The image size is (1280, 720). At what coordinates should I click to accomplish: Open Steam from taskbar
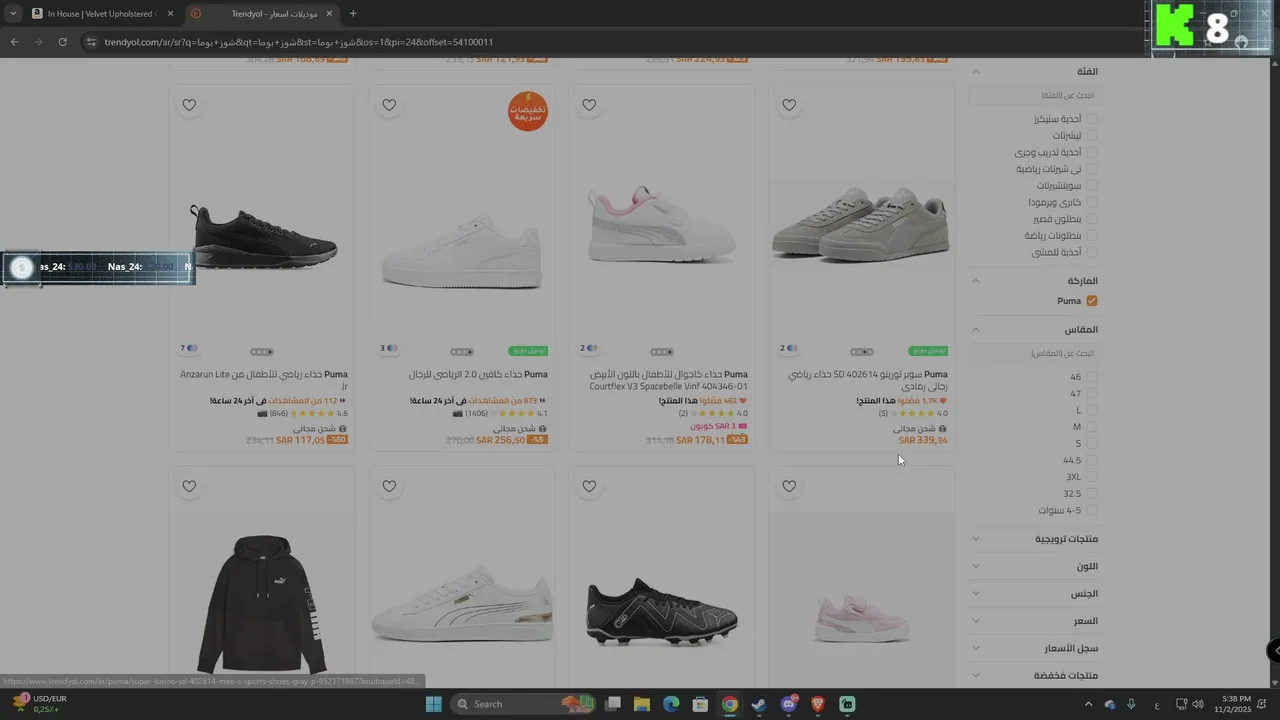coord(759,704)
